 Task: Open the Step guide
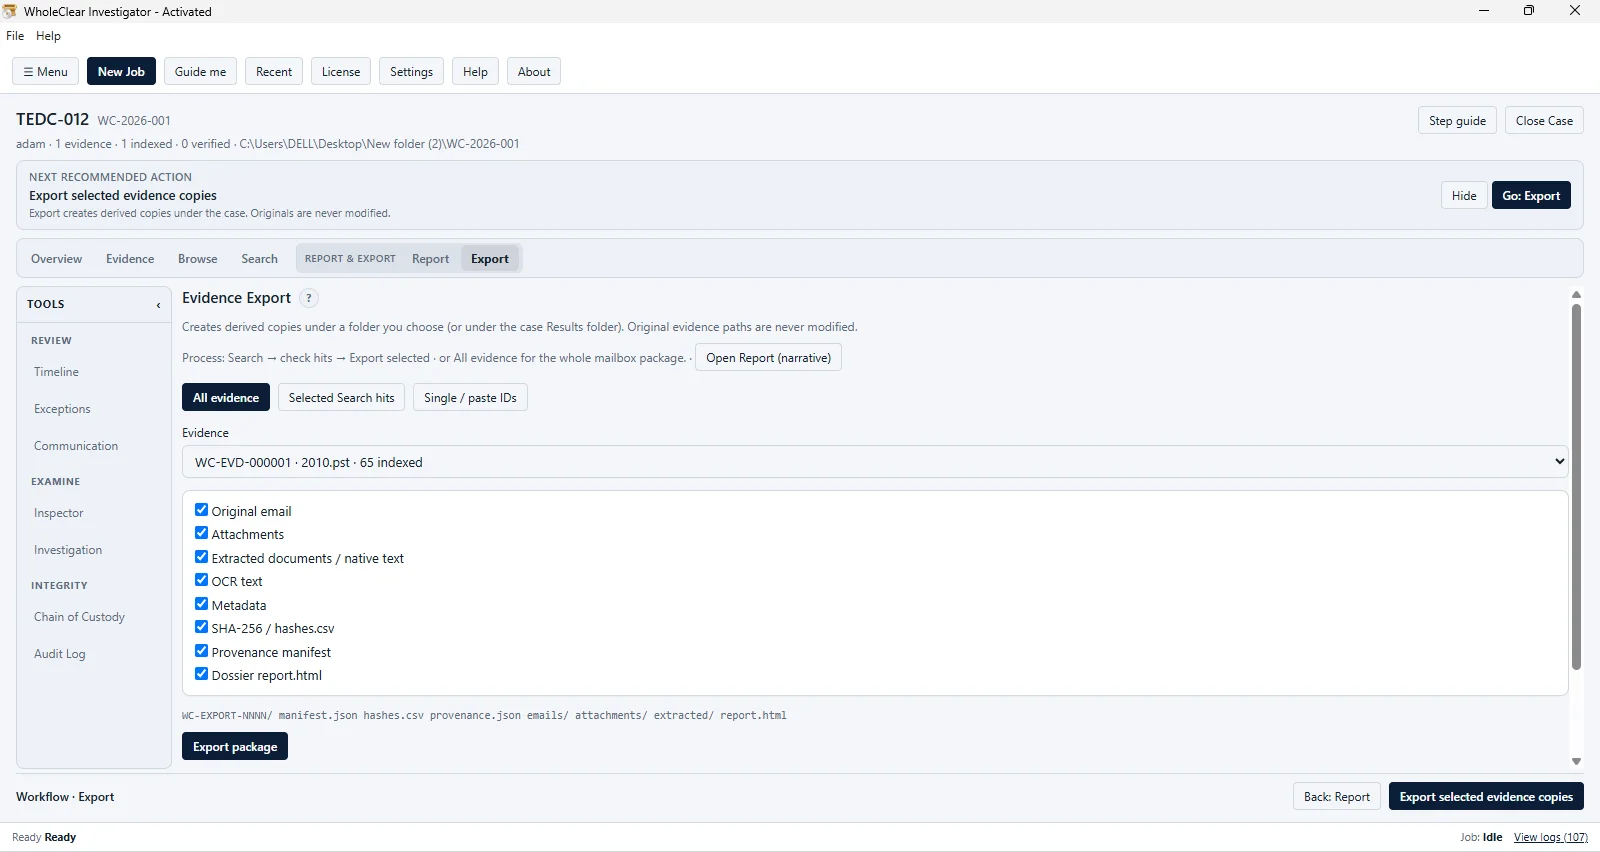coord(1457,121)
